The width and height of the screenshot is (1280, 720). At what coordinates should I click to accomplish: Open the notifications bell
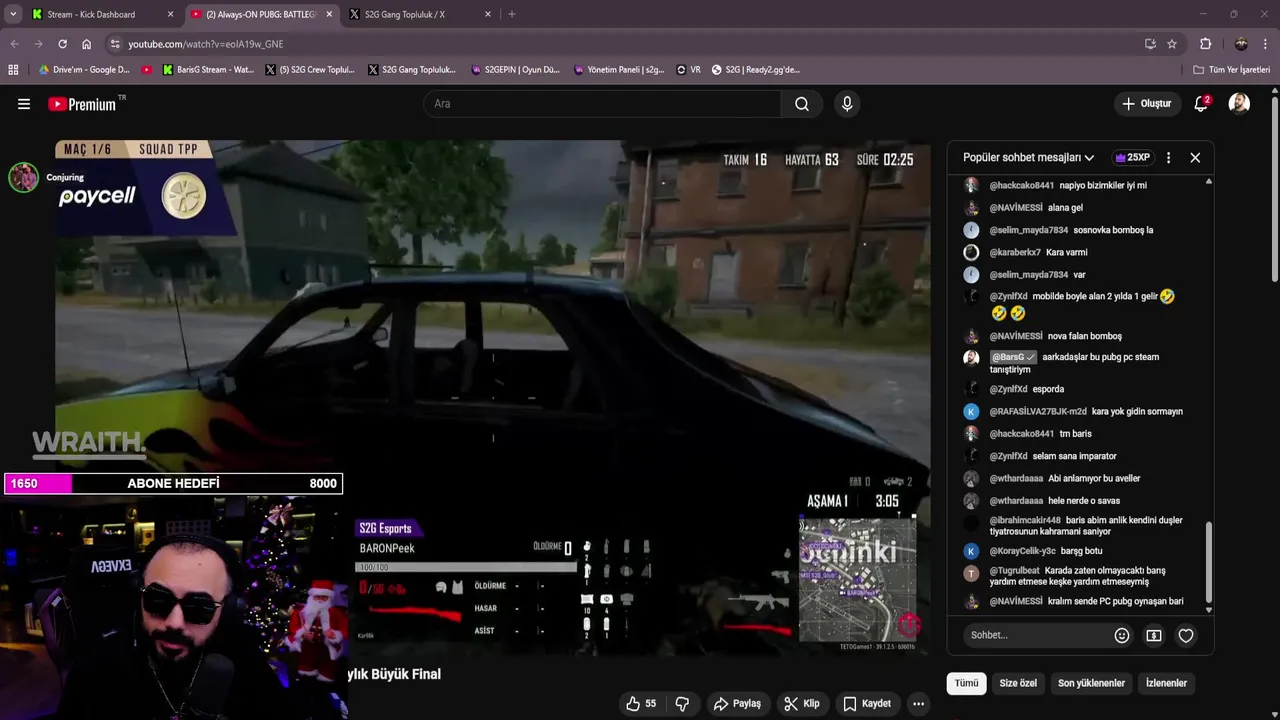click(1201, 104)
